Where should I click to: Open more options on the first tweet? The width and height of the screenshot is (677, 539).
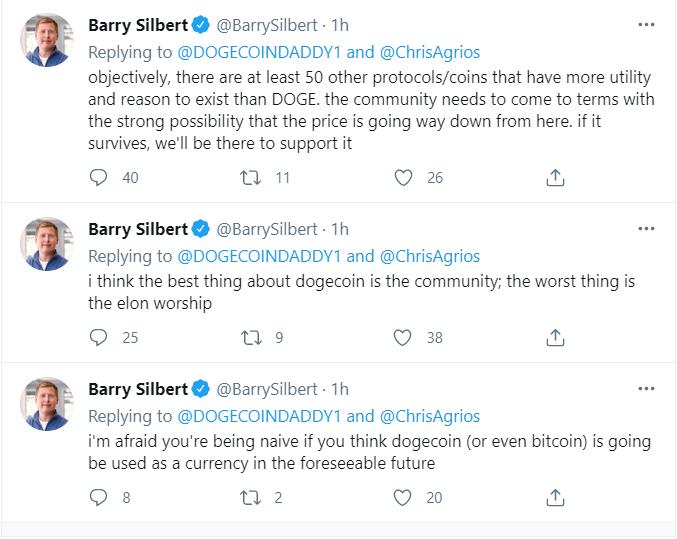(x=646, y=23)
